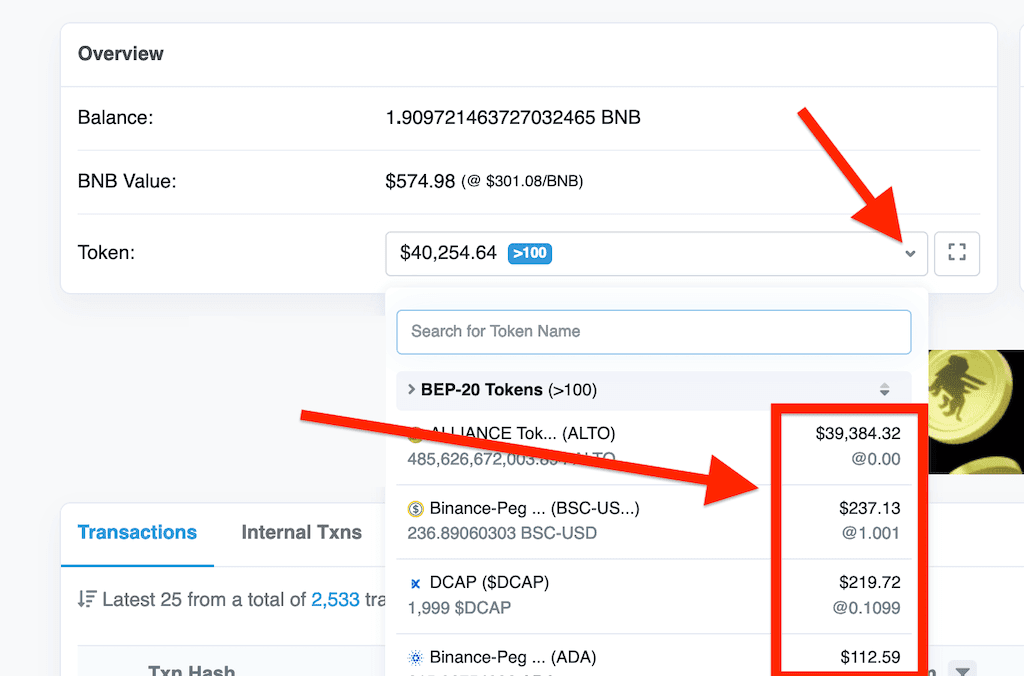Click the sort icon beside Latest 25
Image resolution: width=1024 pixels, height=676 pixels.
87,599
